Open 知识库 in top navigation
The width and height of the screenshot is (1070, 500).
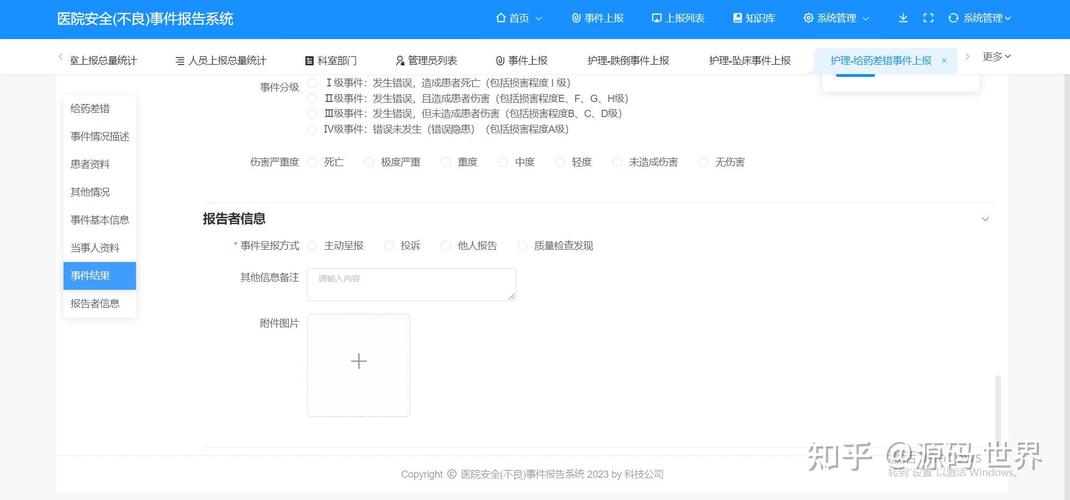click(754, 18)
